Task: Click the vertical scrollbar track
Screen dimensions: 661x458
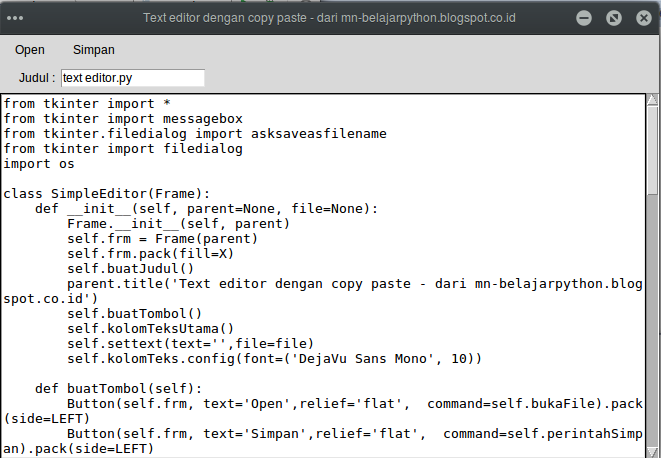Action: pyautogui.click(x=652, y=300)
